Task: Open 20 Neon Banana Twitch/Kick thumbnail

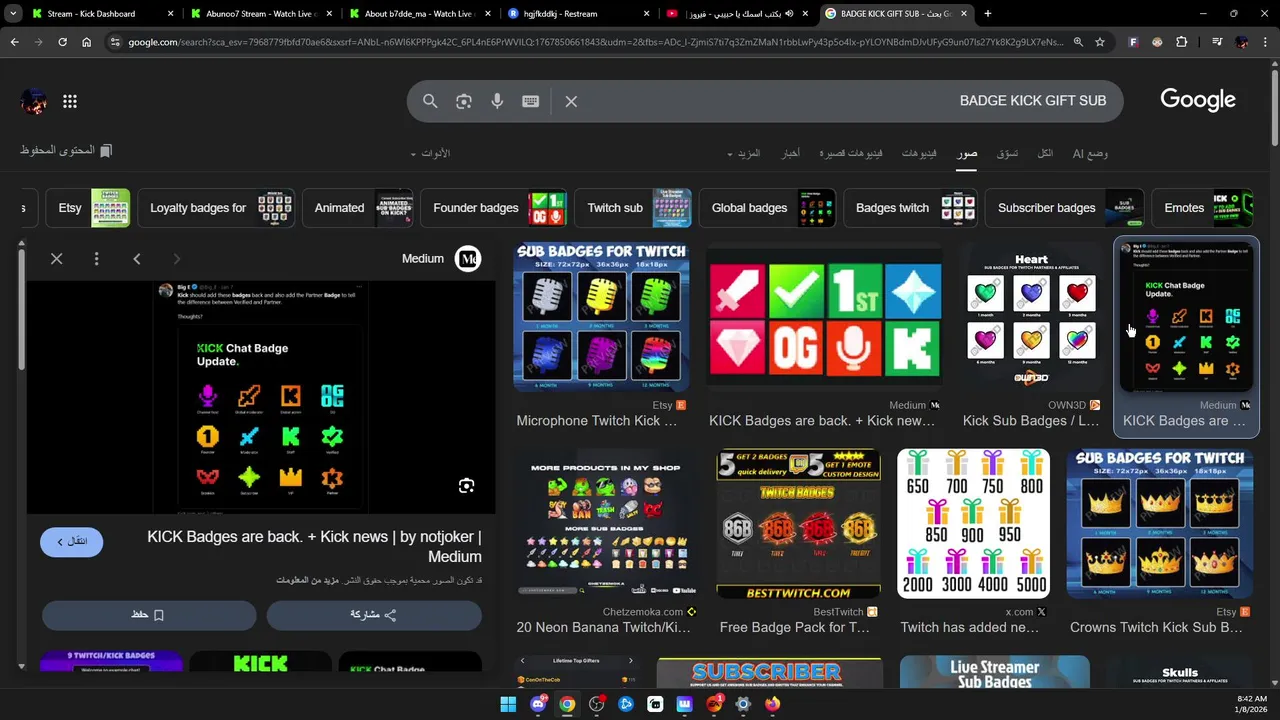Action: 605,524
